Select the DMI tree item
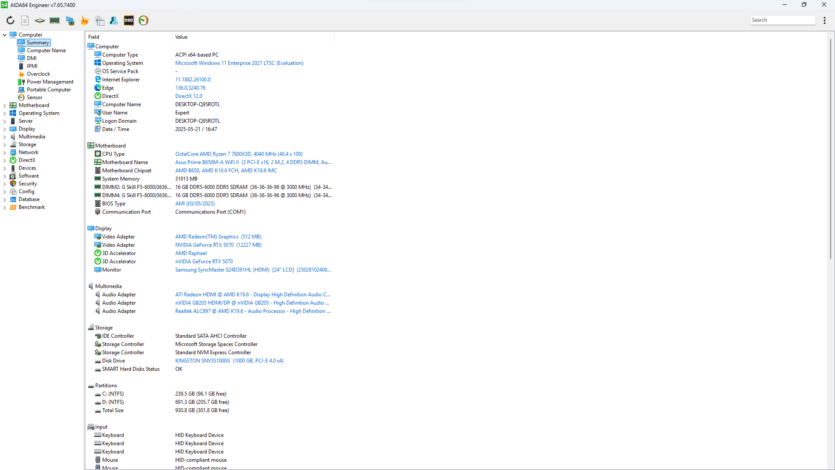The image size is (835, 470). click(32, 58)
